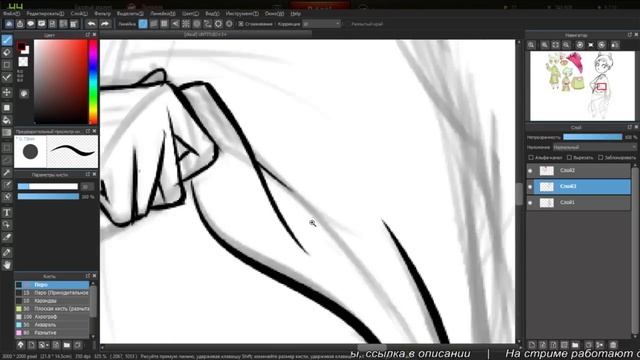This screenshot has width=640, height=360.
Task: Select the Перо brush in list
Action: point(52,285)
